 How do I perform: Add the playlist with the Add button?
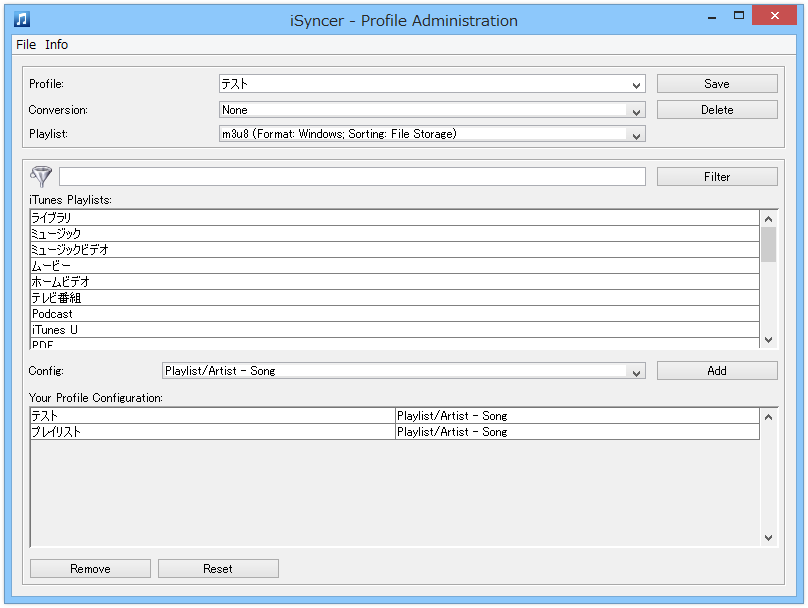(717, 371)
